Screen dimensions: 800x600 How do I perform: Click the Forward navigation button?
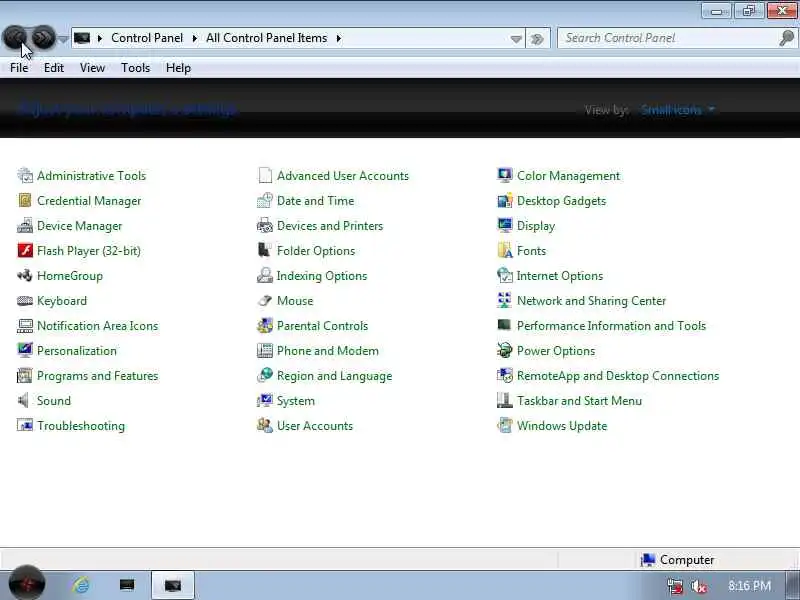click(x=43, y=37)
